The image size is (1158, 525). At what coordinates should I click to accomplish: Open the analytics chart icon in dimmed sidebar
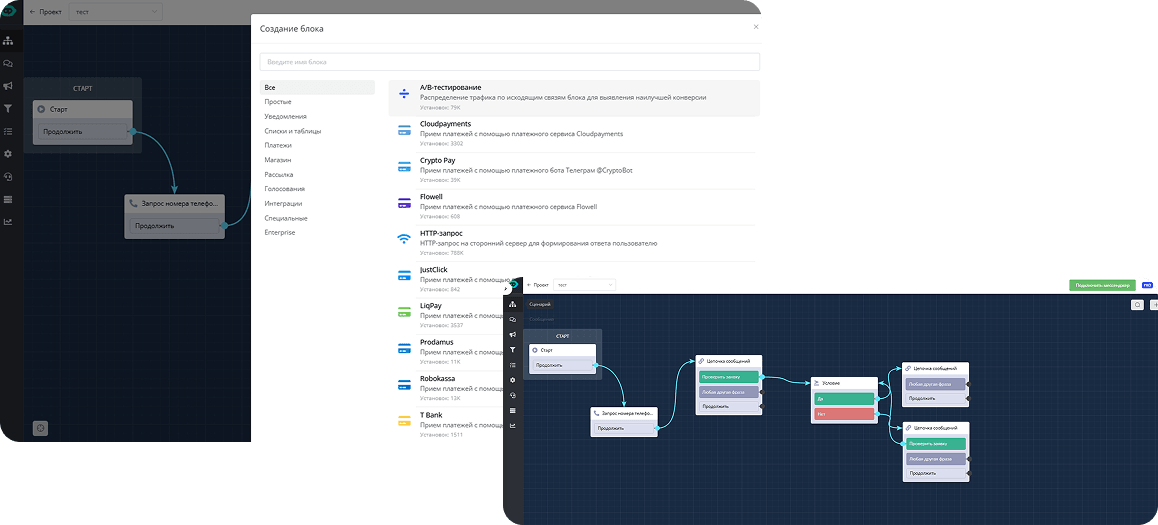(x=8, y=222)
